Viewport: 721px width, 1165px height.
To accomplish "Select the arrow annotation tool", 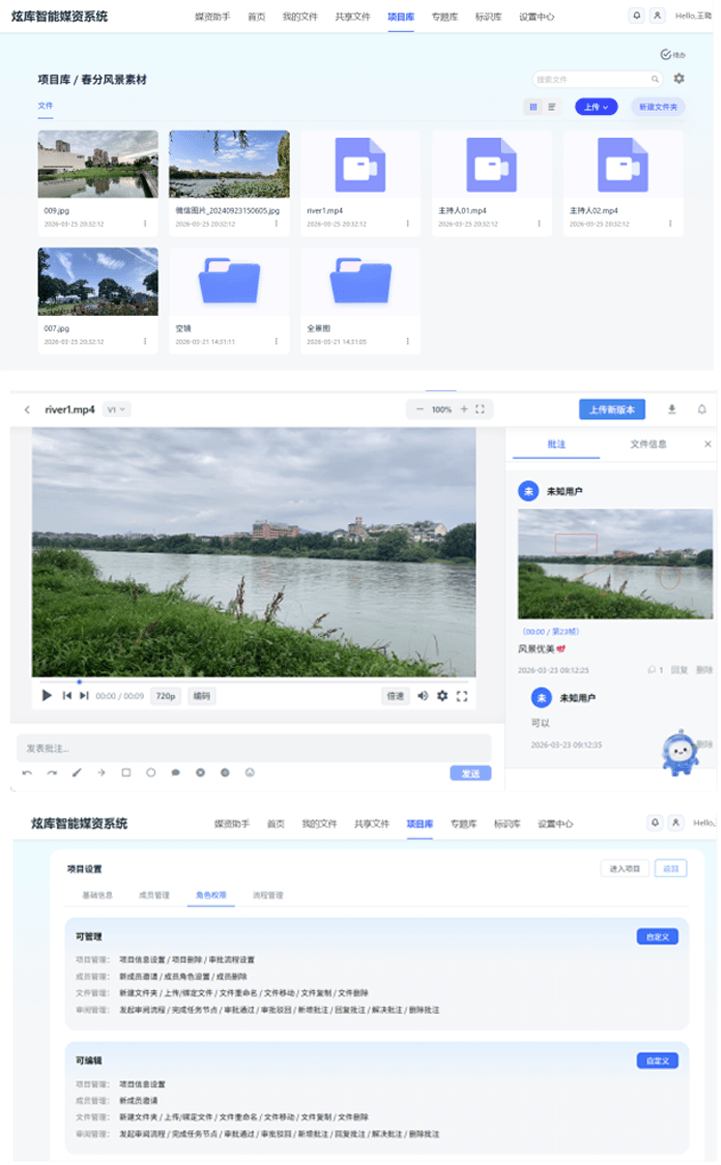I will [x=101, y=773].
